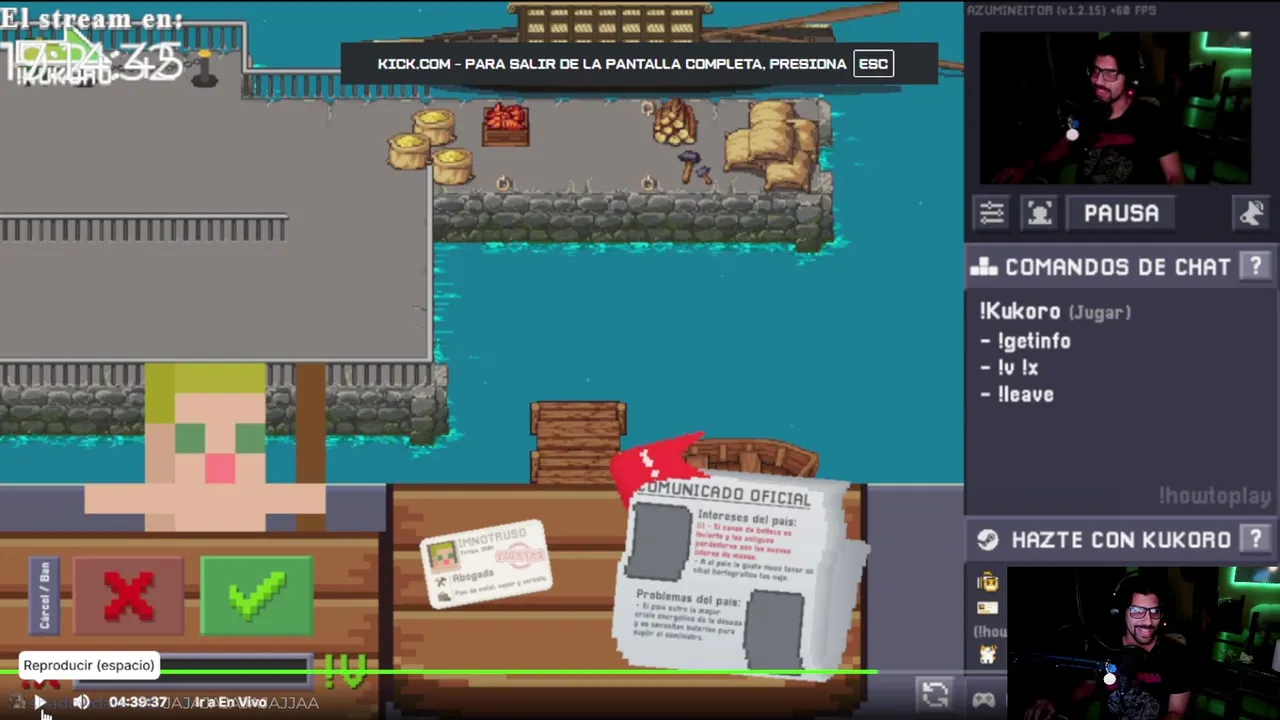The image size is (1280, 720).
Task: Click the refresh arrows icon
Action: [x=935, y=694]
